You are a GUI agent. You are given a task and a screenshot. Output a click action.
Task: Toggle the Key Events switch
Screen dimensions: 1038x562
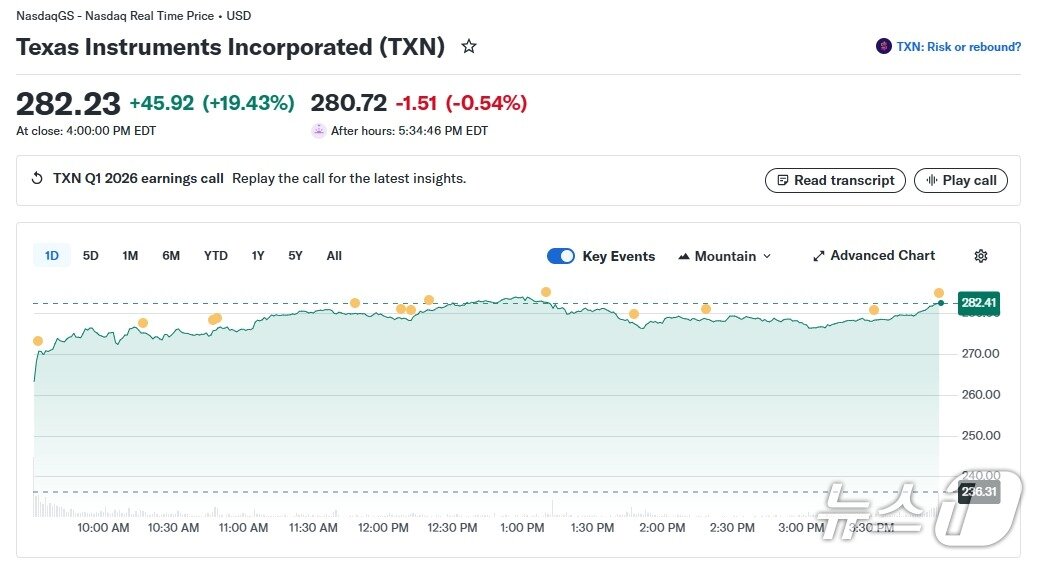(x=561, y=256)
